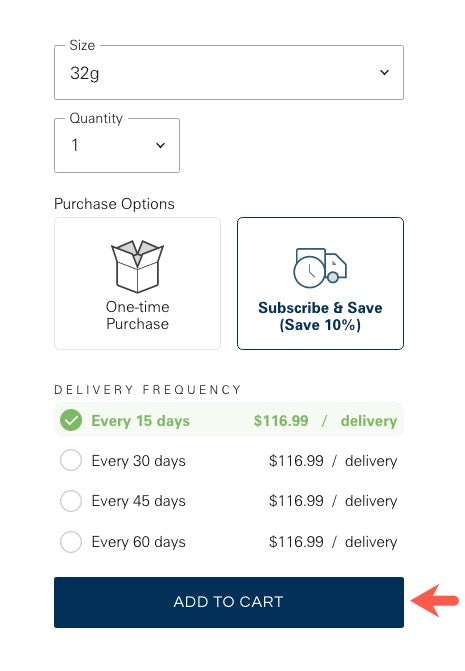This screenshot has height=671, width=465.
Task: Choose the Subscribe & Save option card
Action: [320, 283]
